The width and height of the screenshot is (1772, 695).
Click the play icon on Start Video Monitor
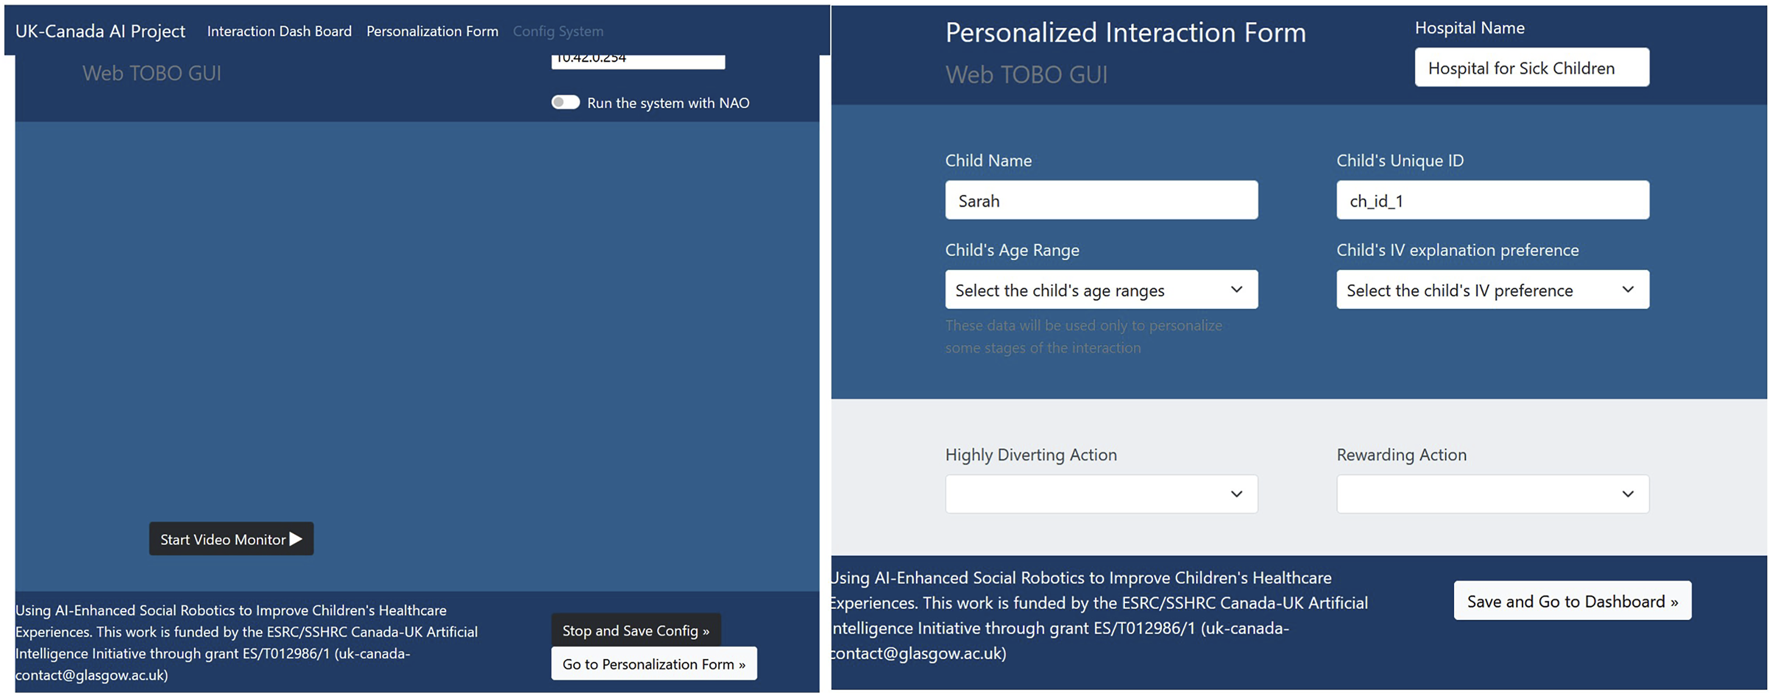pos(297,538)
